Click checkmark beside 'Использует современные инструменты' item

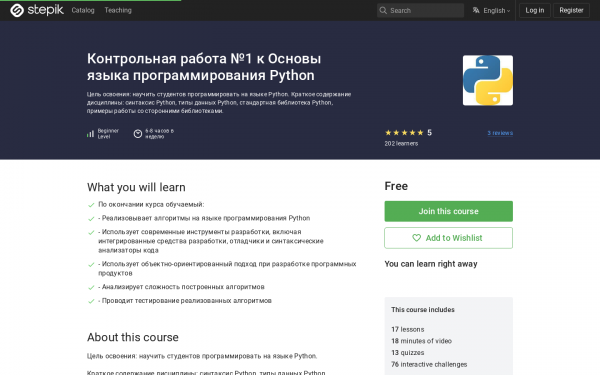(91, 233)
